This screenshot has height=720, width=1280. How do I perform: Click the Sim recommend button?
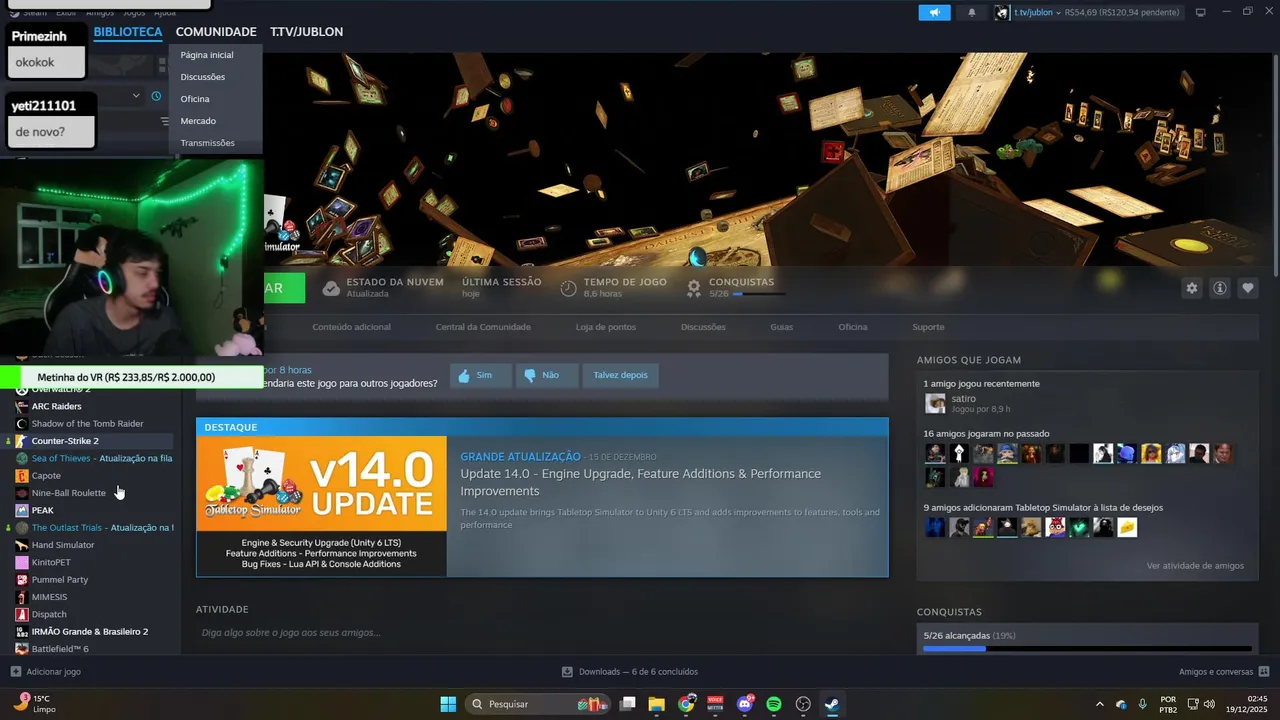click(481, 376)
